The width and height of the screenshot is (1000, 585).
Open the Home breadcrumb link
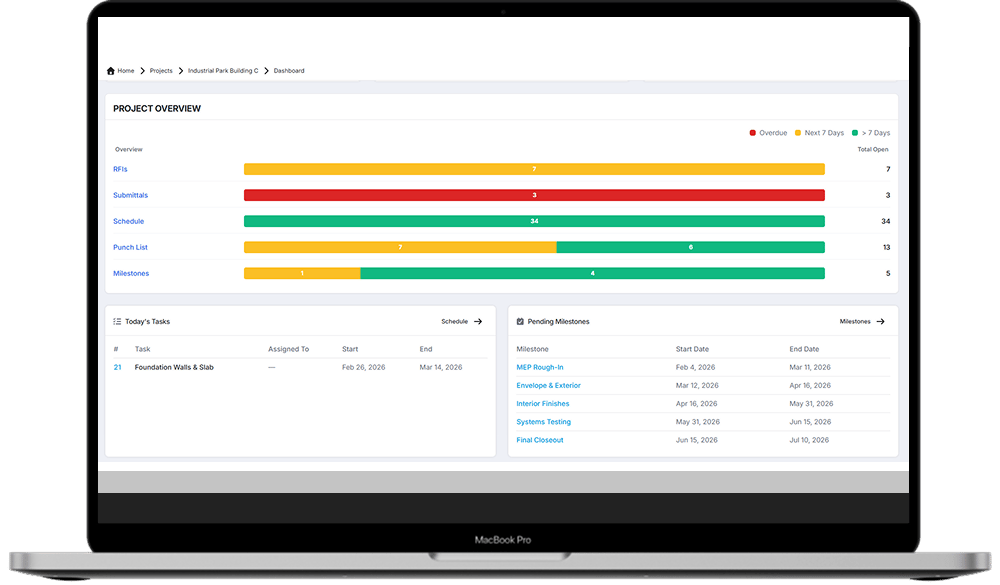126,71
